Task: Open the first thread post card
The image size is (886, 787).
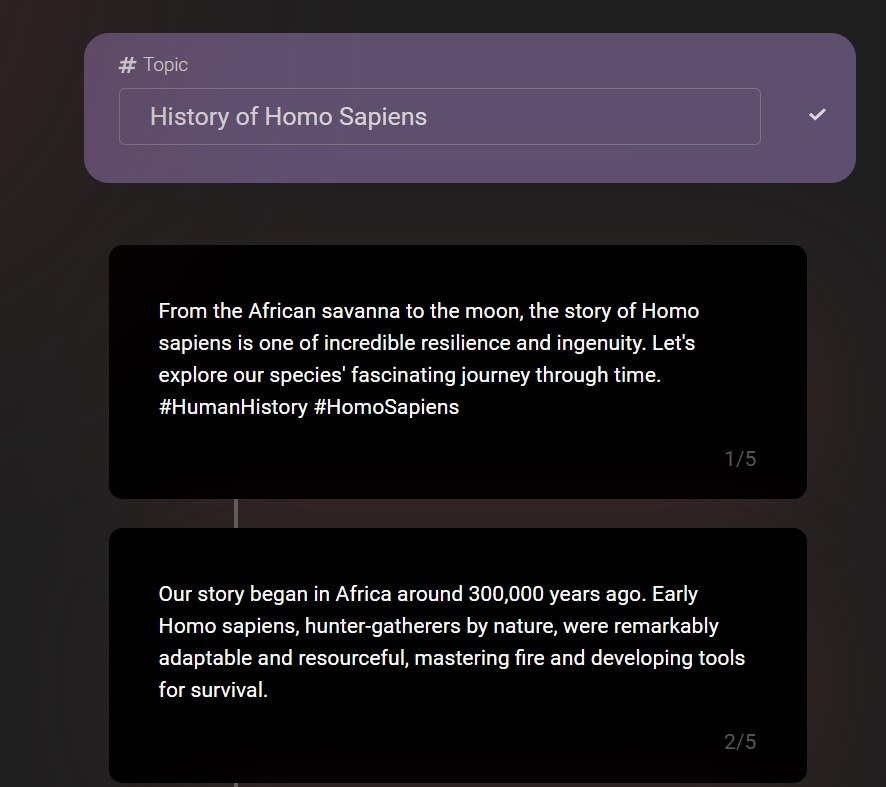Action: pos(458,372)
